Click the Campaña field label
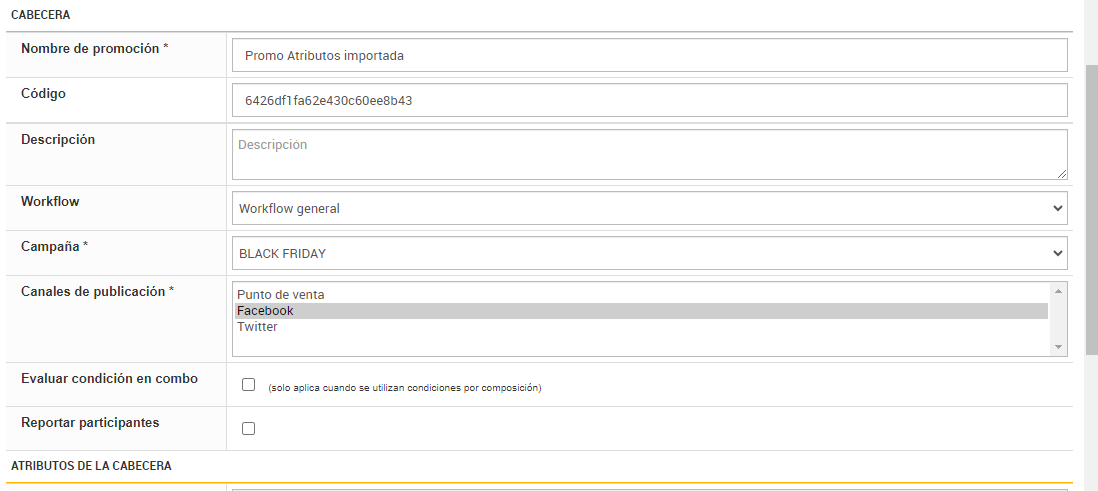 (x=55, y=246)
